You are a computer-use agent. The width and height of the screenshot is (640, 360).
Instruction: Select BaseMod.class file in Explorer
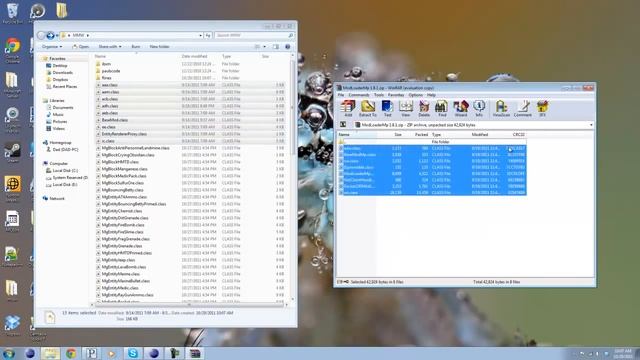click(x=115, y=120)
